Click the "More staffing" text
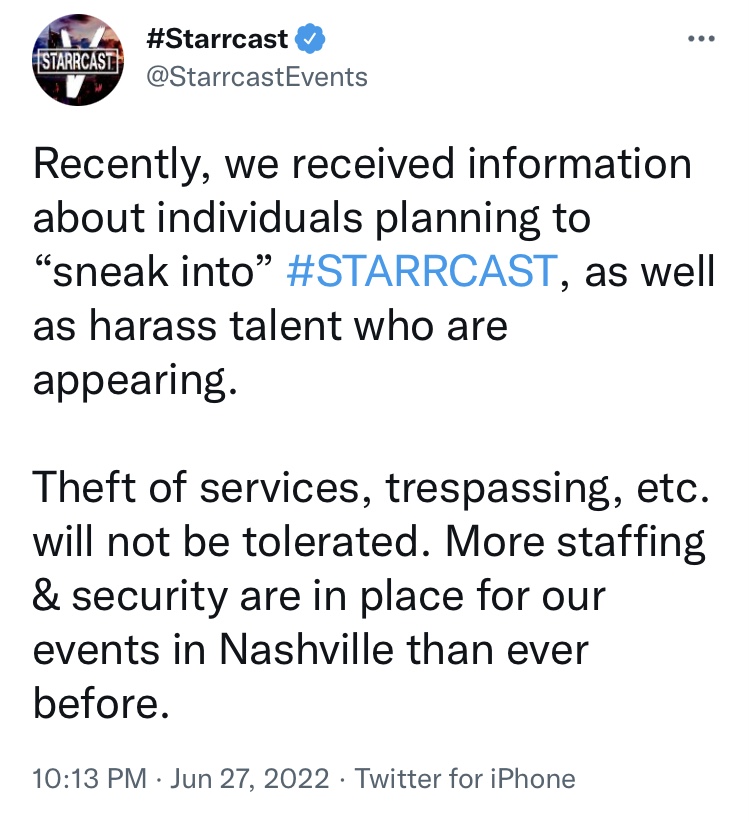This screenshot has height=822, width=750. pyautogui.click(x=576, y=542)
